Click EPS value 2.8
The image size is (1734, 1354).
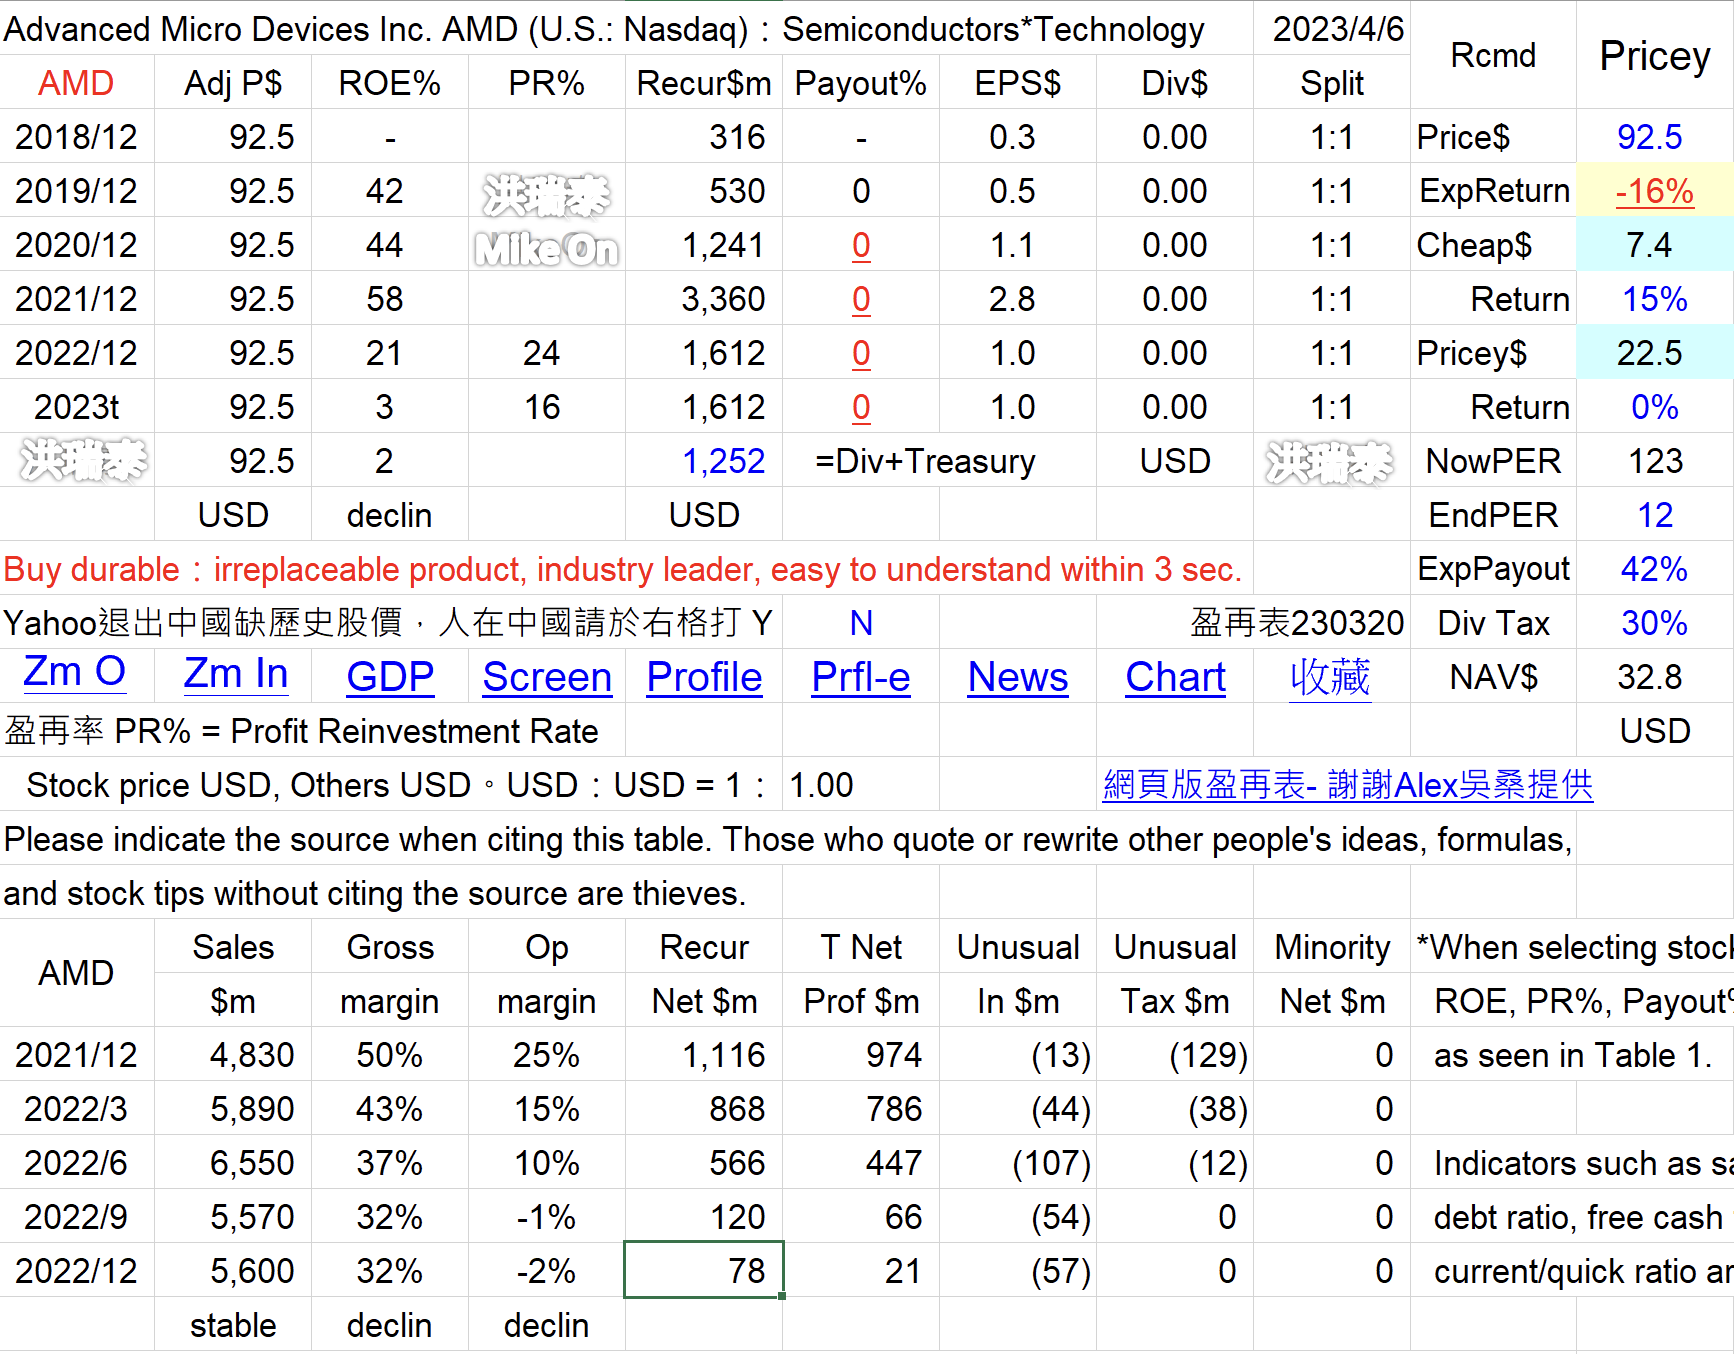pyautogui.click(x=1012, y=299)
